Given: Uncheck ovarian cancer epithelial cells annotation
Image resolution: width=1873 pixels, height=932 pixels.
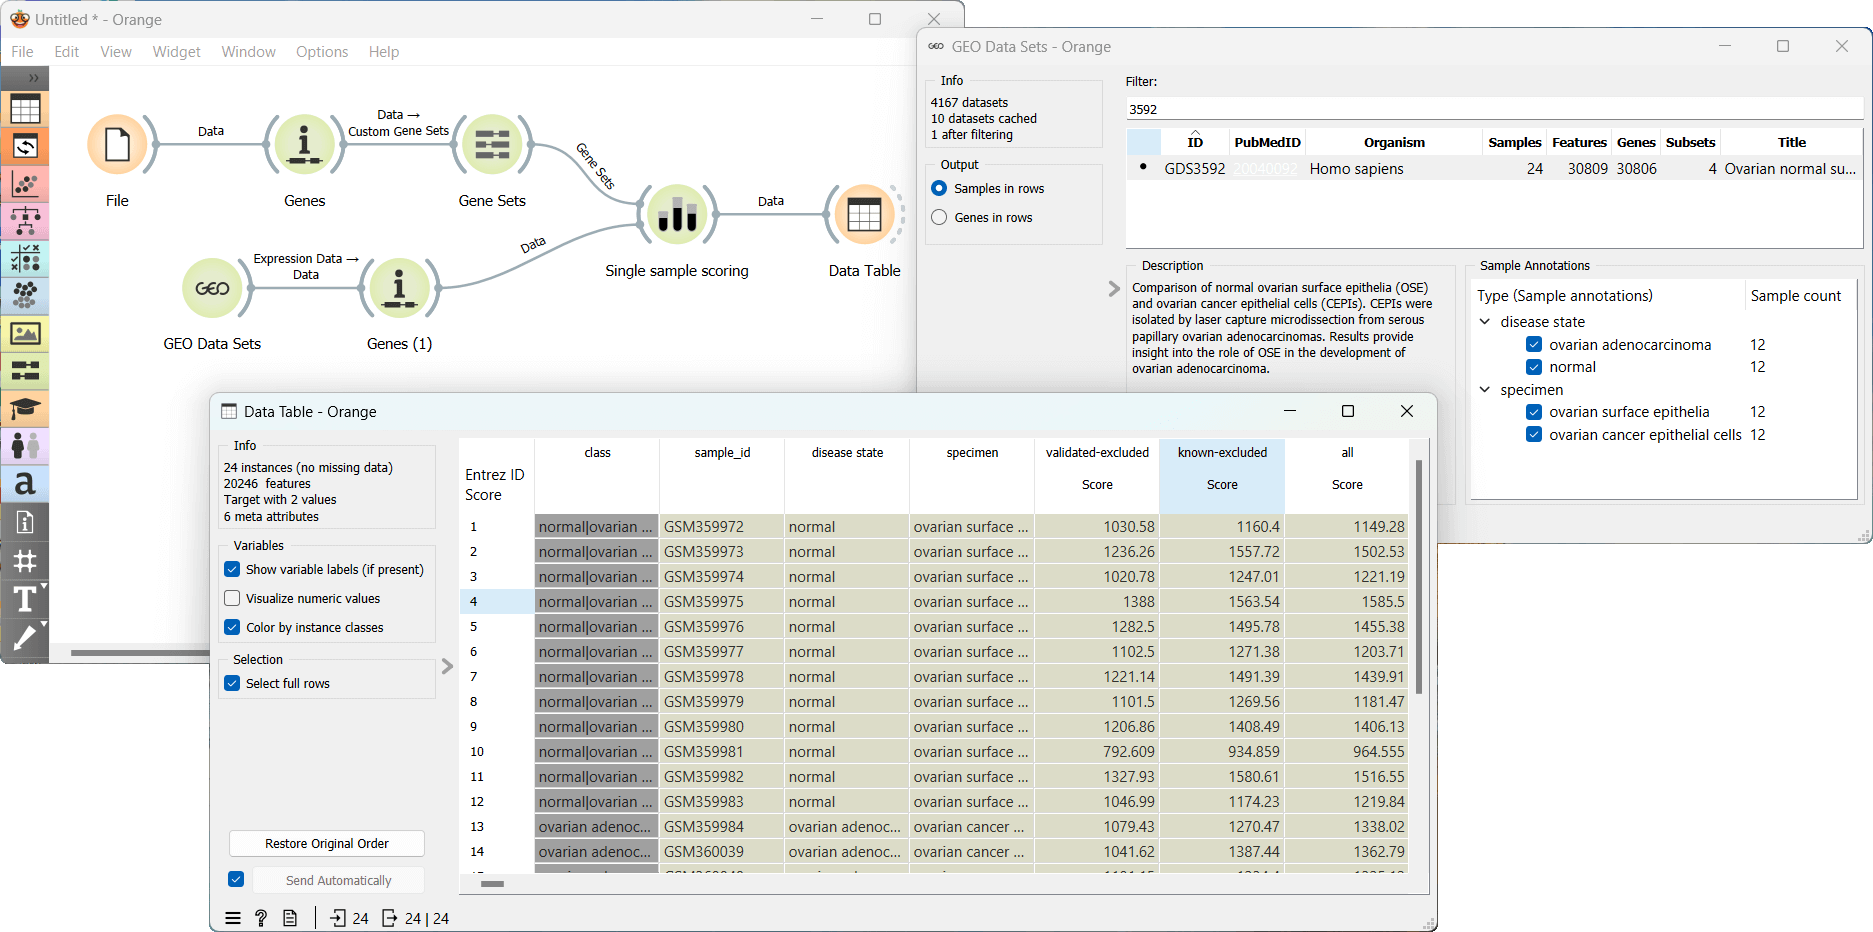Looking at the screenshot, I should [x=1534, y=434].
